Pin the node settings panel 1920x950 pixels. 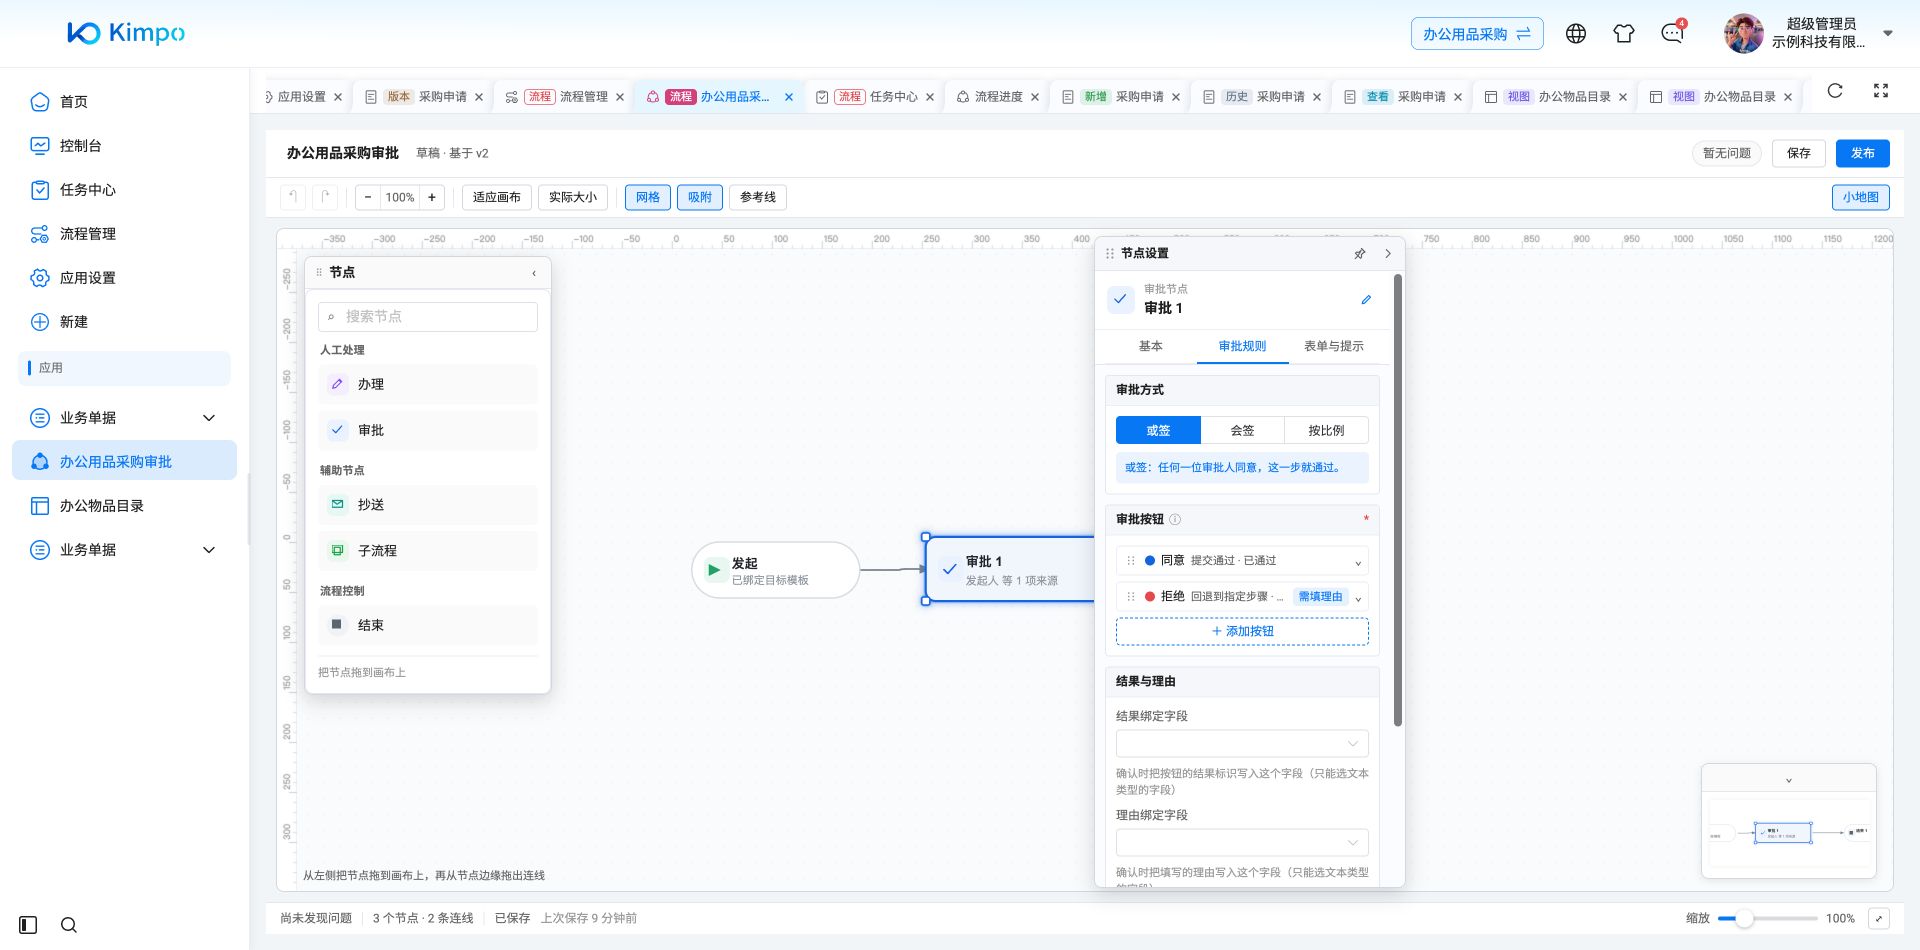1360,254
